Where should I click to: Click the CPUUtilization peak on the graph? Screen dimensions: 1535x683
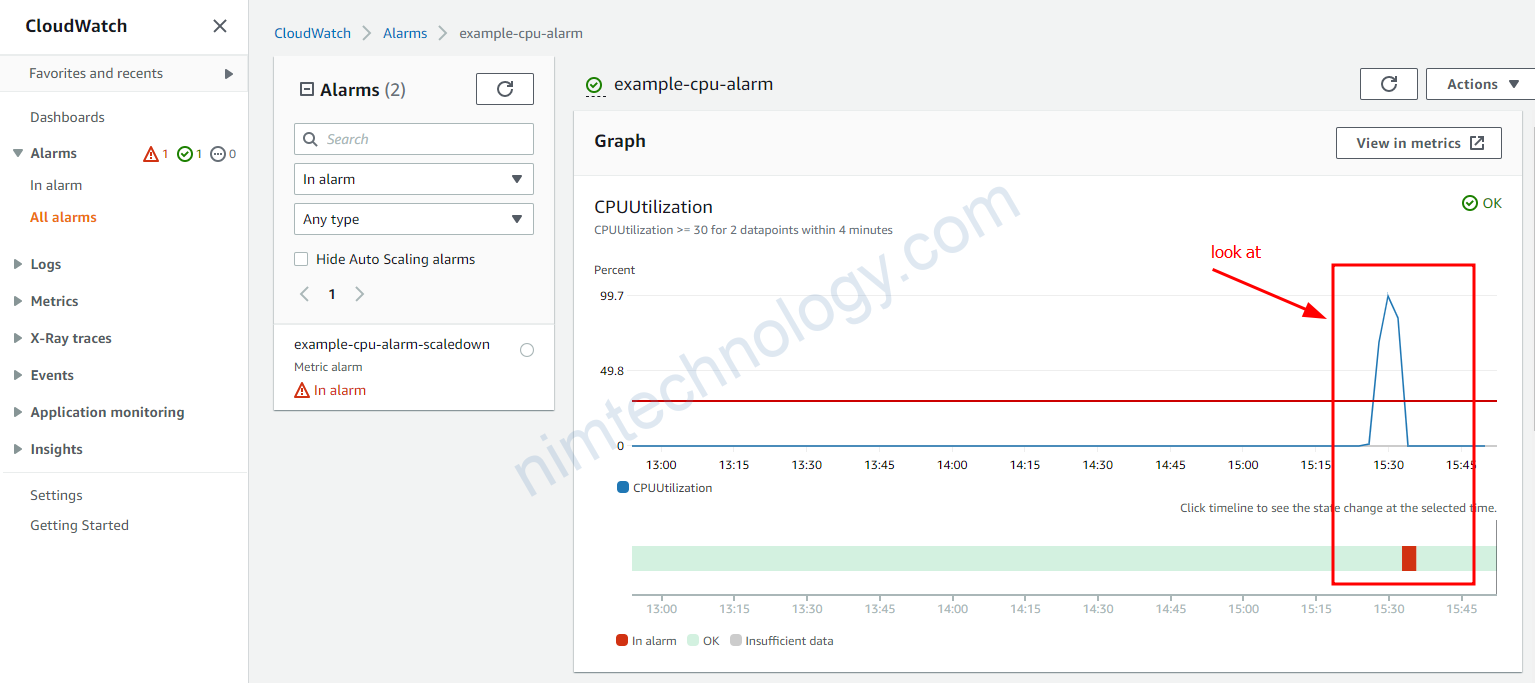coord(1387,295)
